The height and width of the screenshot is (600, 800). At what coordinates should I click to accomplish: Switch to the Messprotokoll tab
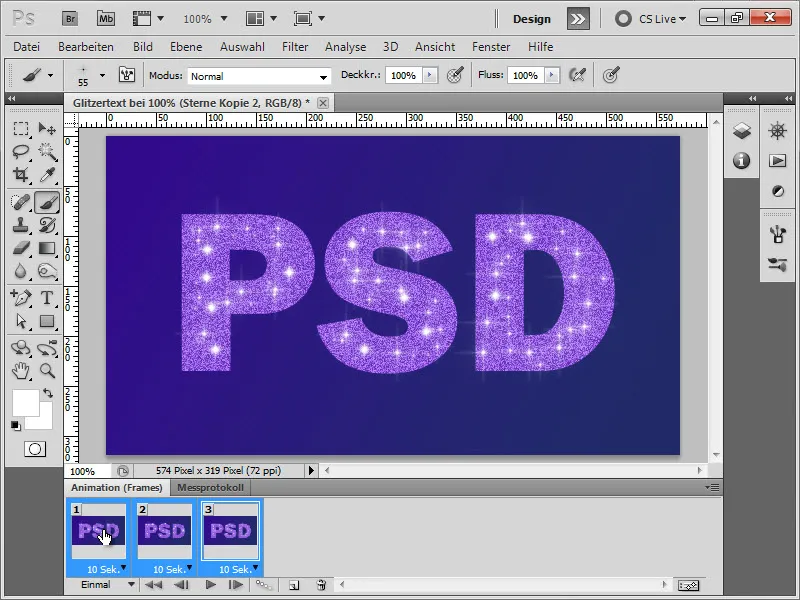(210, 487)
